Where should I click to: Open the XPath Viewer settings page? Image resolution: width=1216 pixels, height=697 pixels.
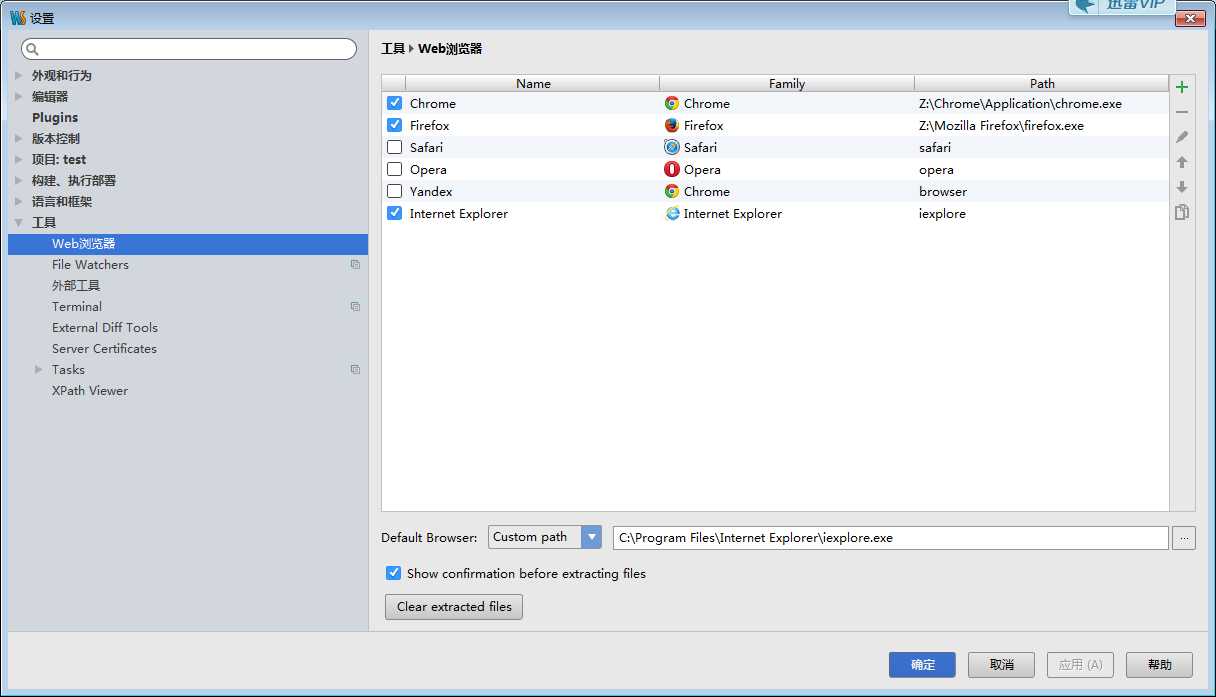90,391
